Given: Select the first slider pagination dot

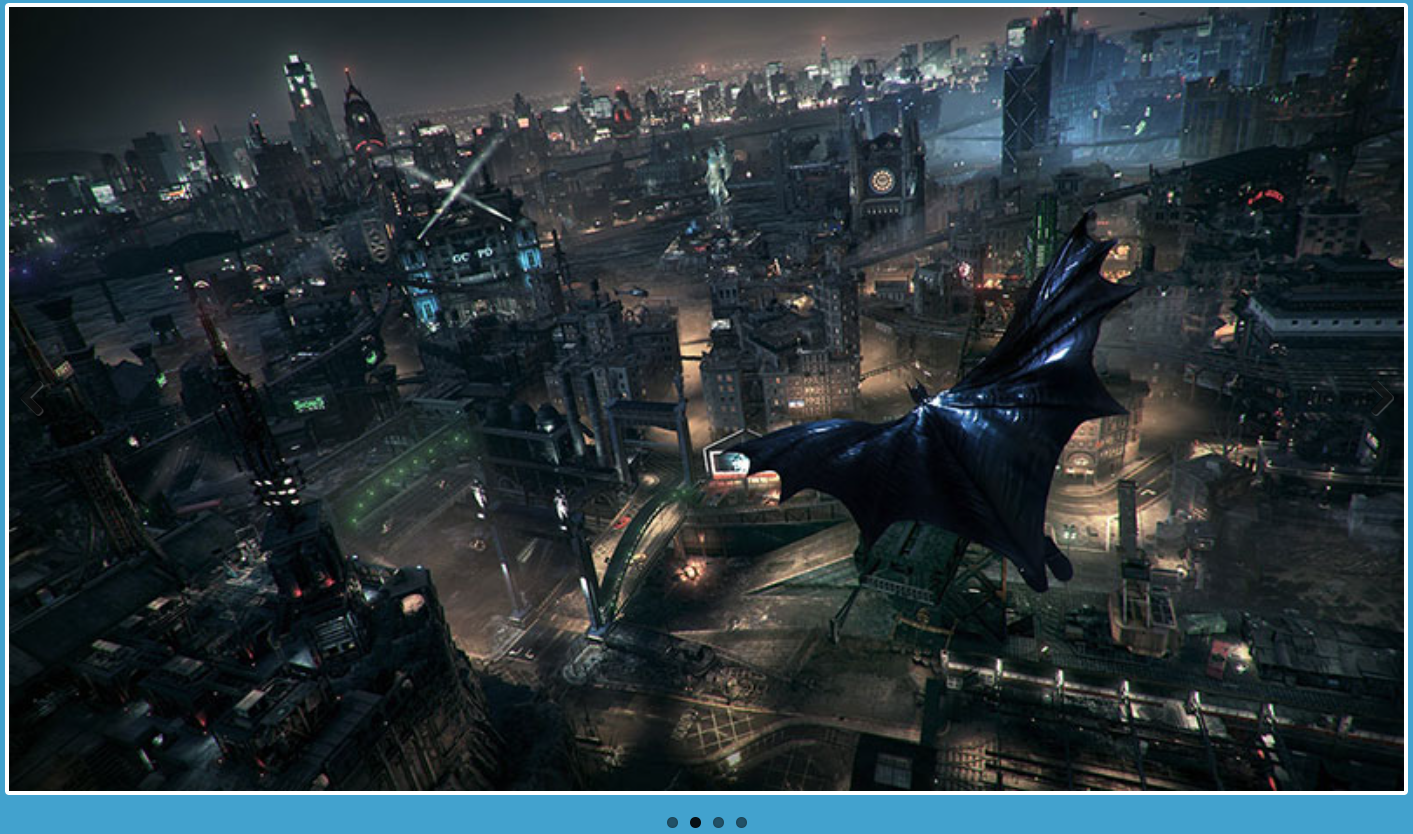Looking at the screenshot, I should coord(672,823).
